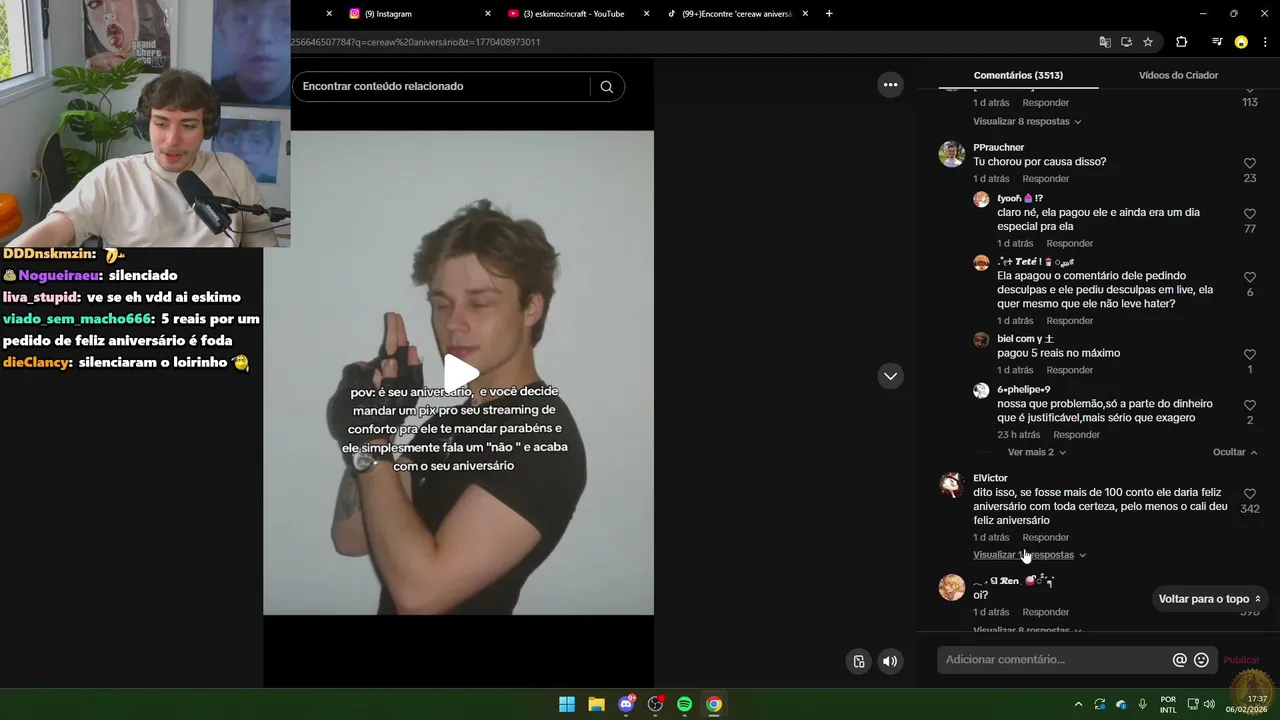Open Discord from the taskbar
This screenshot has width=1280, height=720.
[x=626, y=704]
